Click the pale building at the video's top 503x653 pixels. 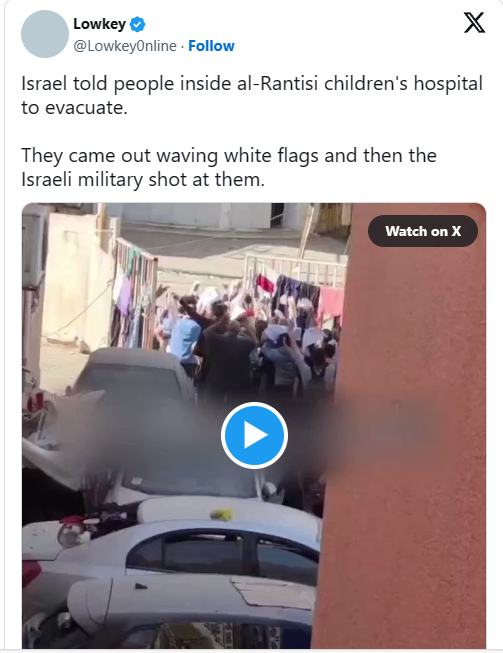tap(196, 216)
